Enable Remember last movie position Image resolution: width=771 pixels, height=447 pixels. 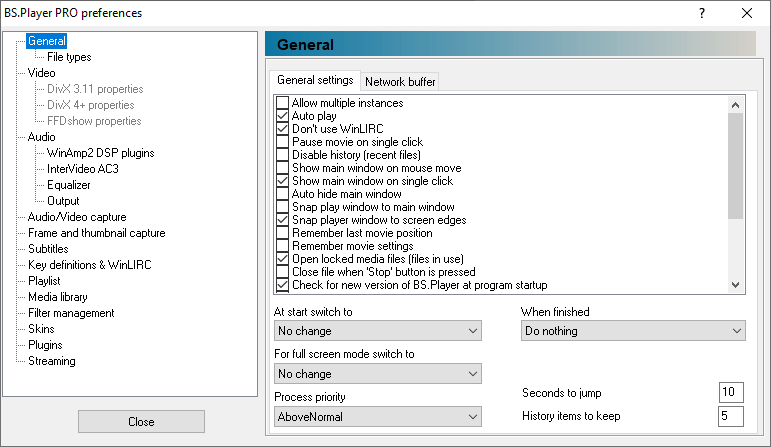[x=282, y=233]
